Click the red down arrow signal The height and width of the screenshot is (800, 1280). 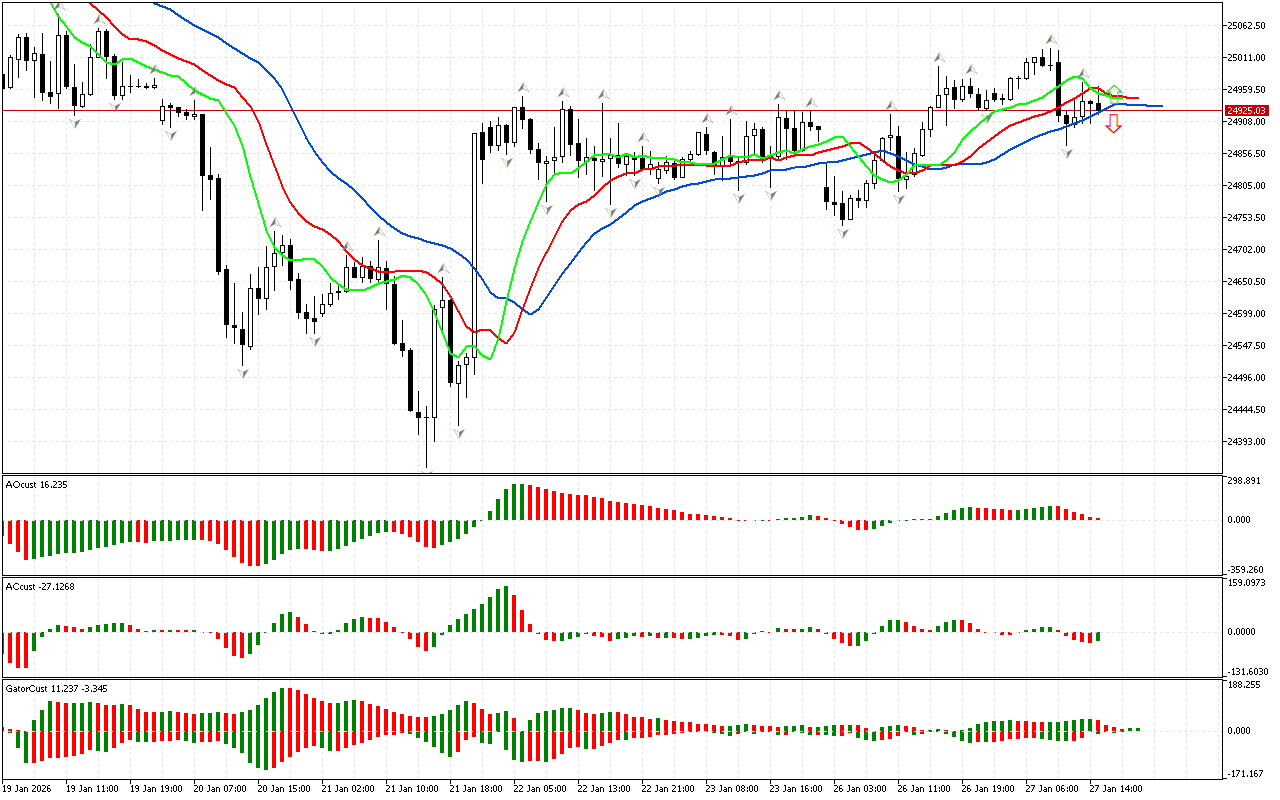[1113, 124]
